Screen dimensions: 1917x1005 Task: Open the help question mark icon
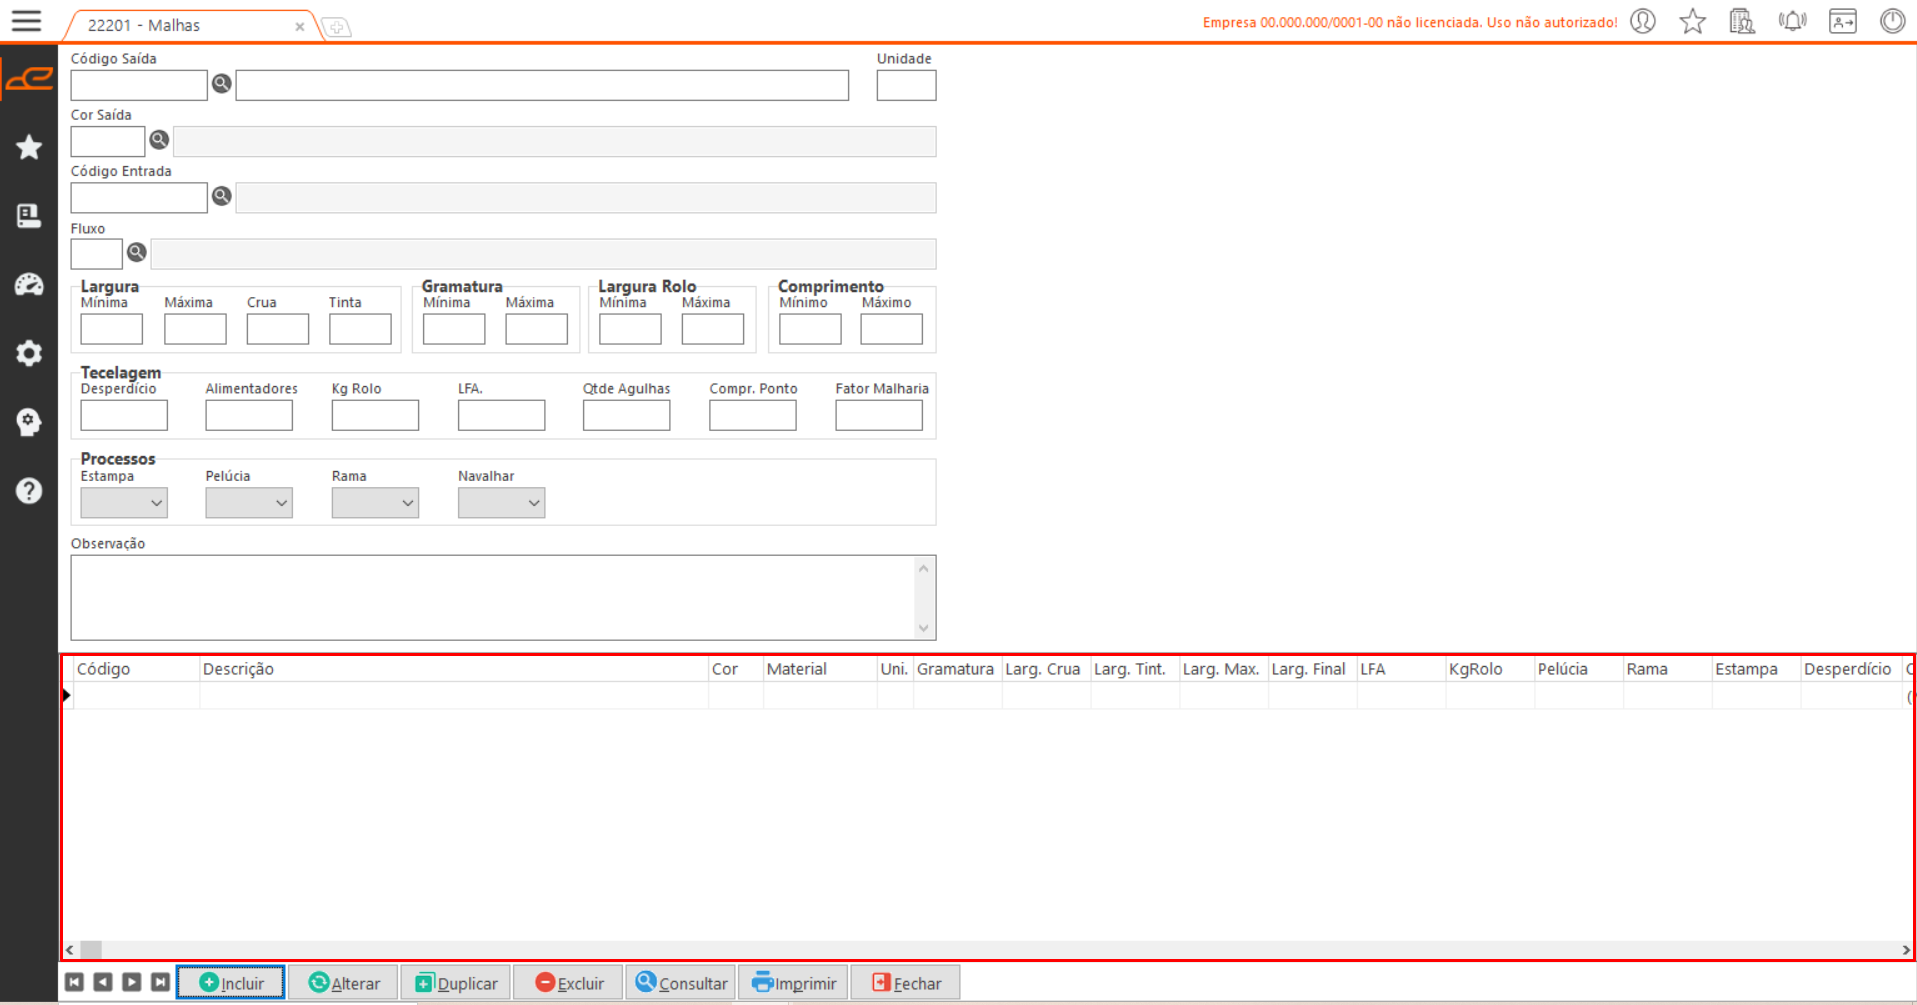pyautogui.click(x=29, y=491)
